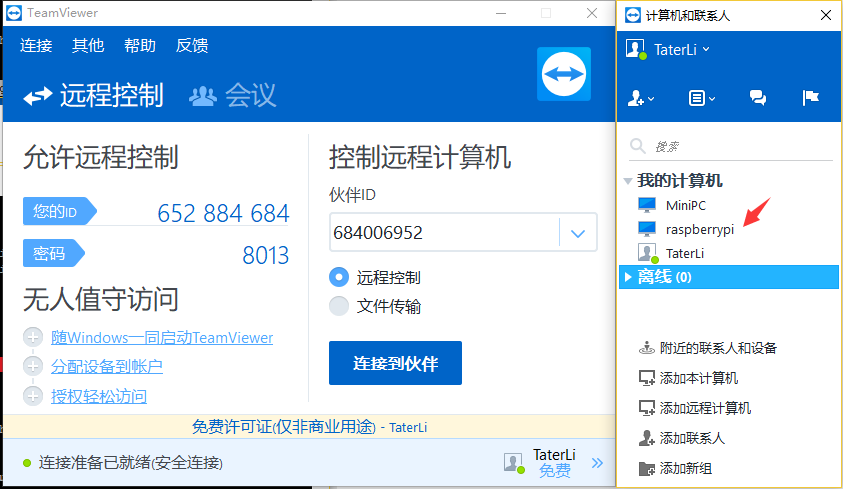Screen dimensions: 843x489
Task: Click the 免费 label in status bar
Action: 554,471
